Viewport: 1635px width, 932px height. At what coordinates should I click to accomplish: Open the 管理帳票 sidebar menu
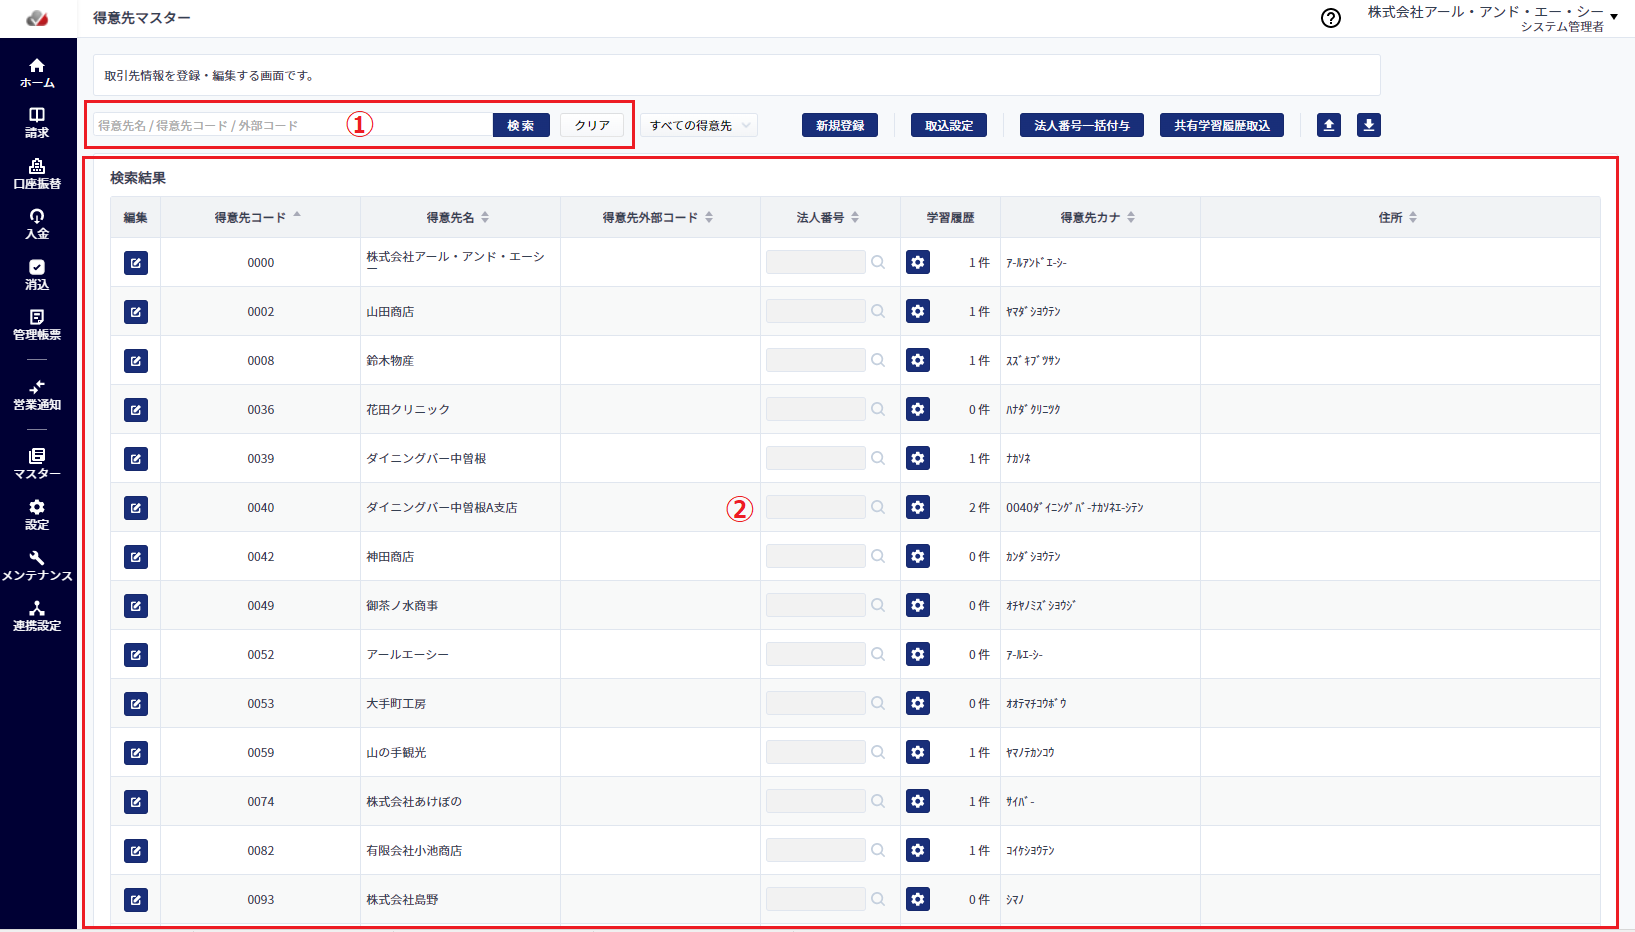click(x=37, y=325)
